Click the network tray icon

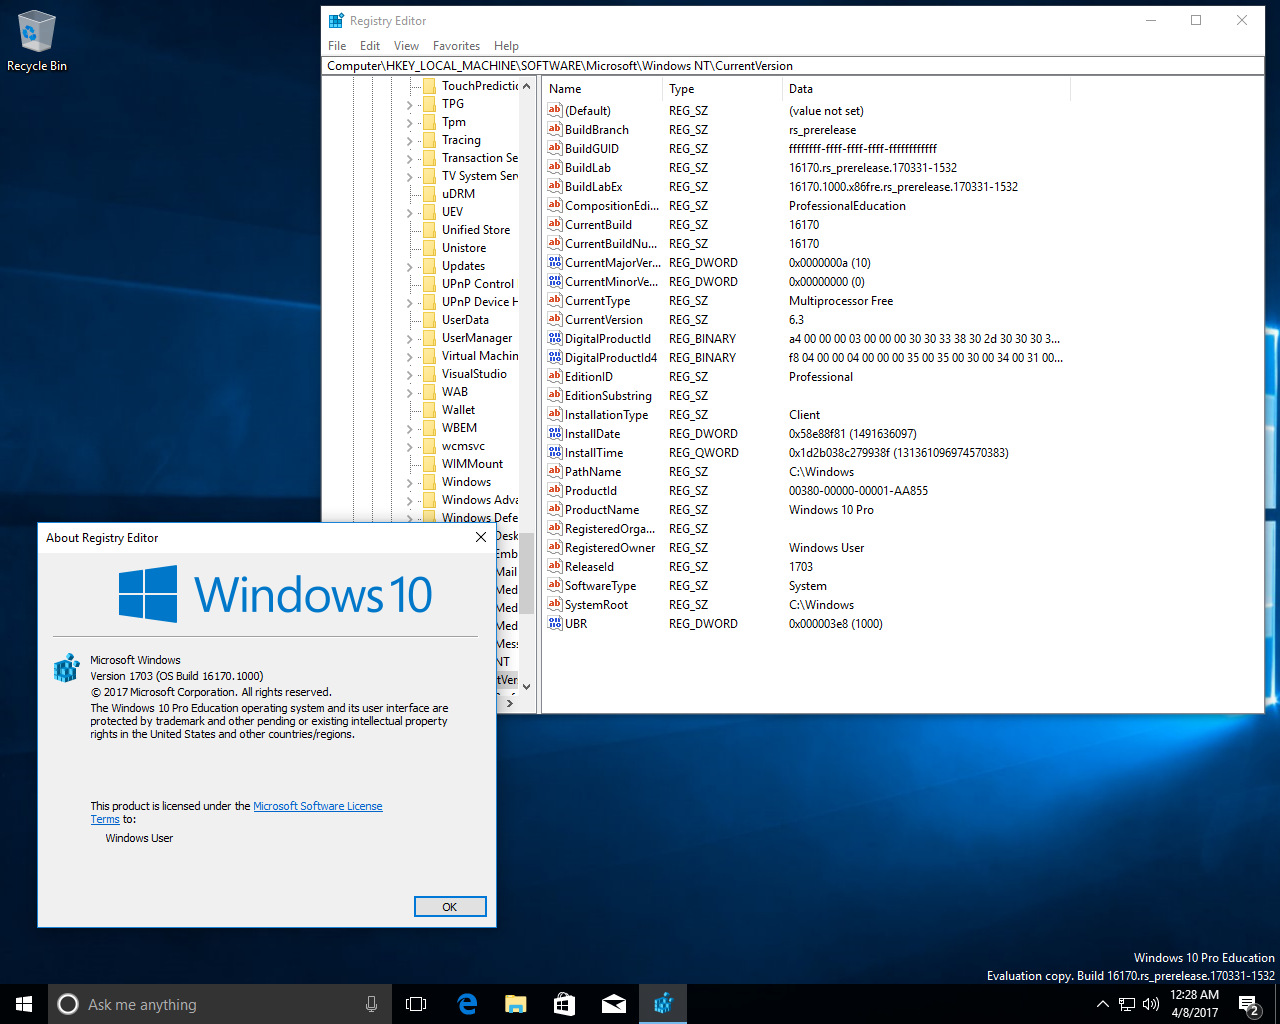[x=1127, y=1004]
